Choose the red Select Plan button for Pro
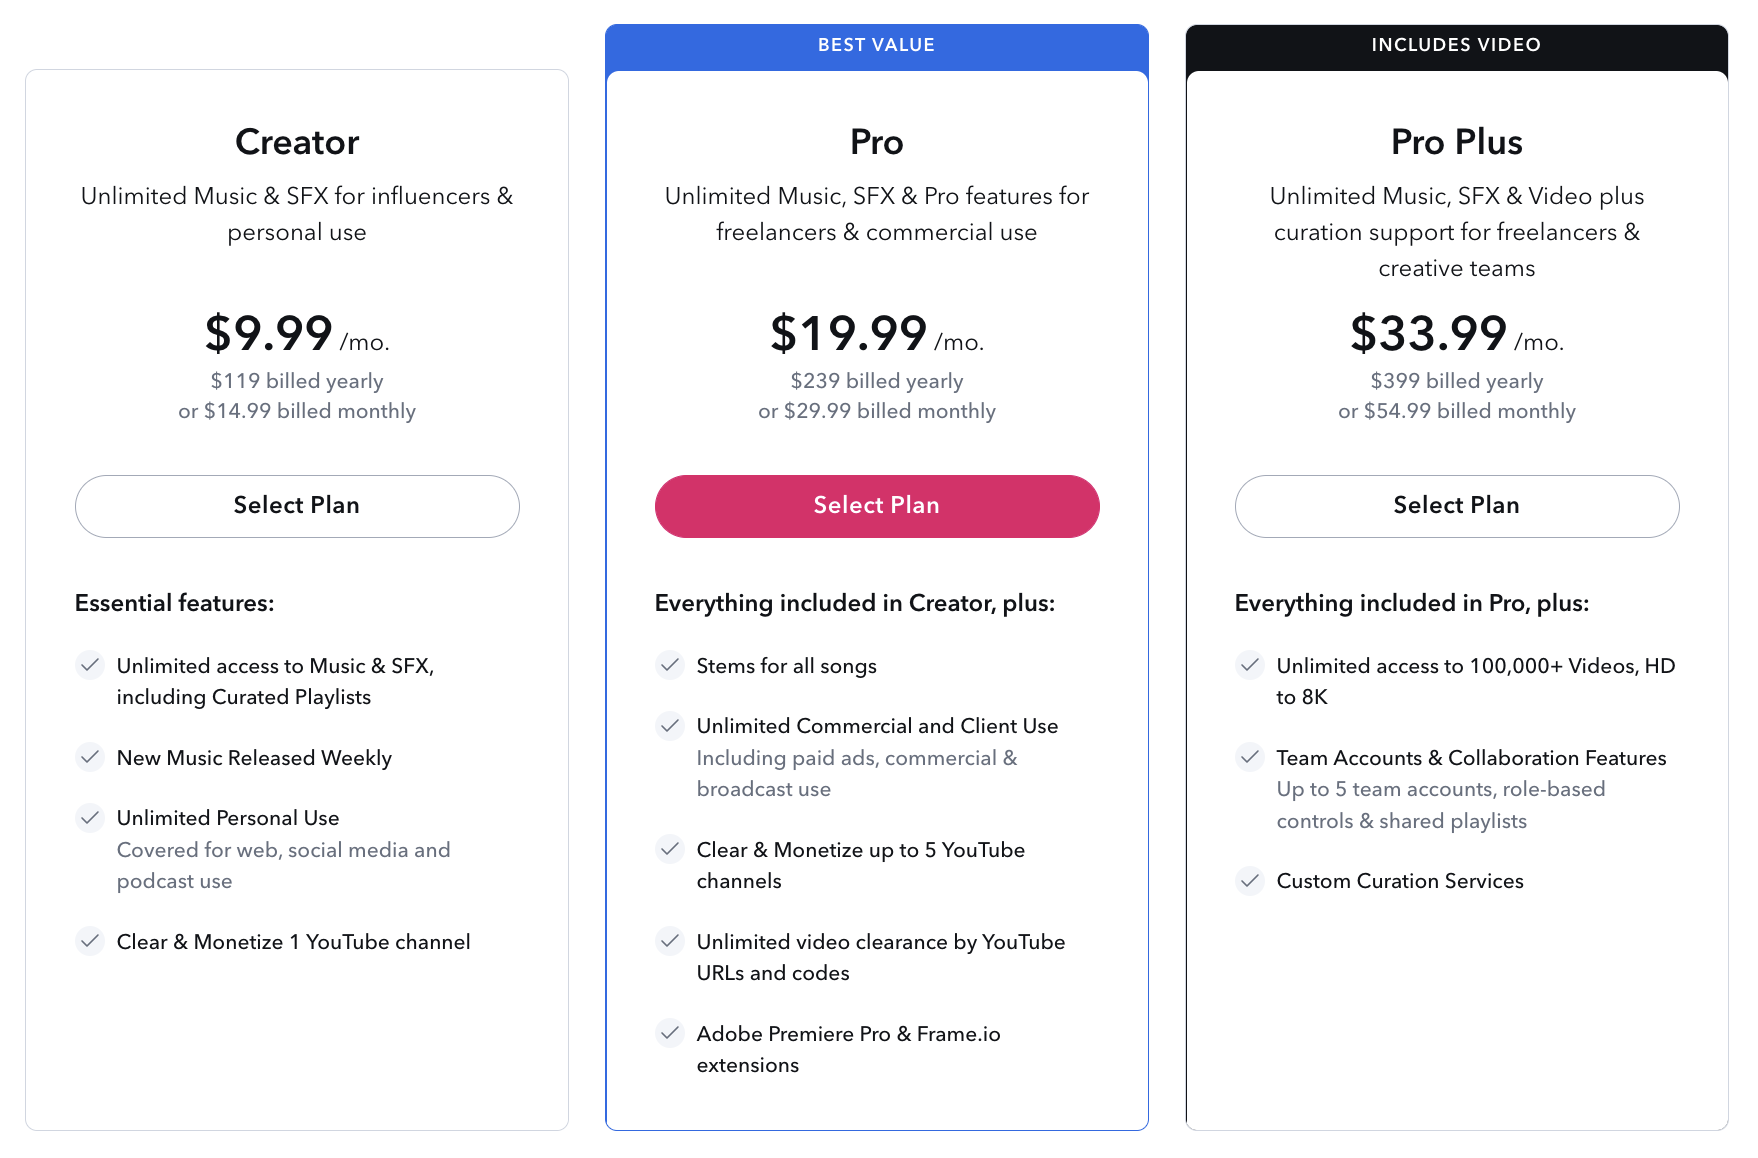Viewport: 1758px width, 1158px height. click(x=877, y=506)
